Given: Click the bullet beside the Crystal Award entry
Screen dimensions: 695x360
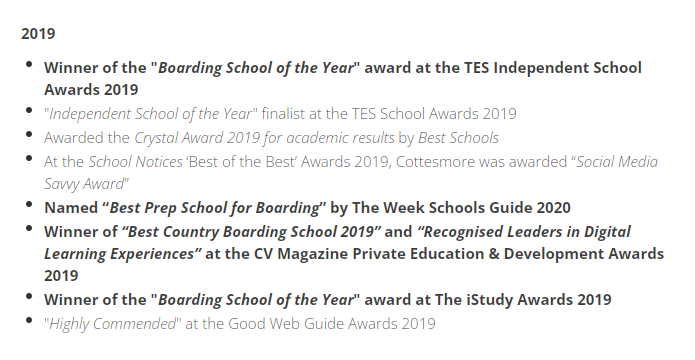Looking at the screenshot, I should point(29,134).
